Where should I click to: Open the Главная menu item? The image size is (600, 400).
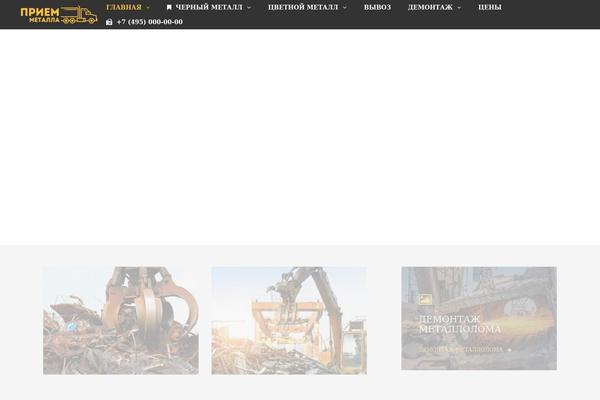[x=124, y=7]
